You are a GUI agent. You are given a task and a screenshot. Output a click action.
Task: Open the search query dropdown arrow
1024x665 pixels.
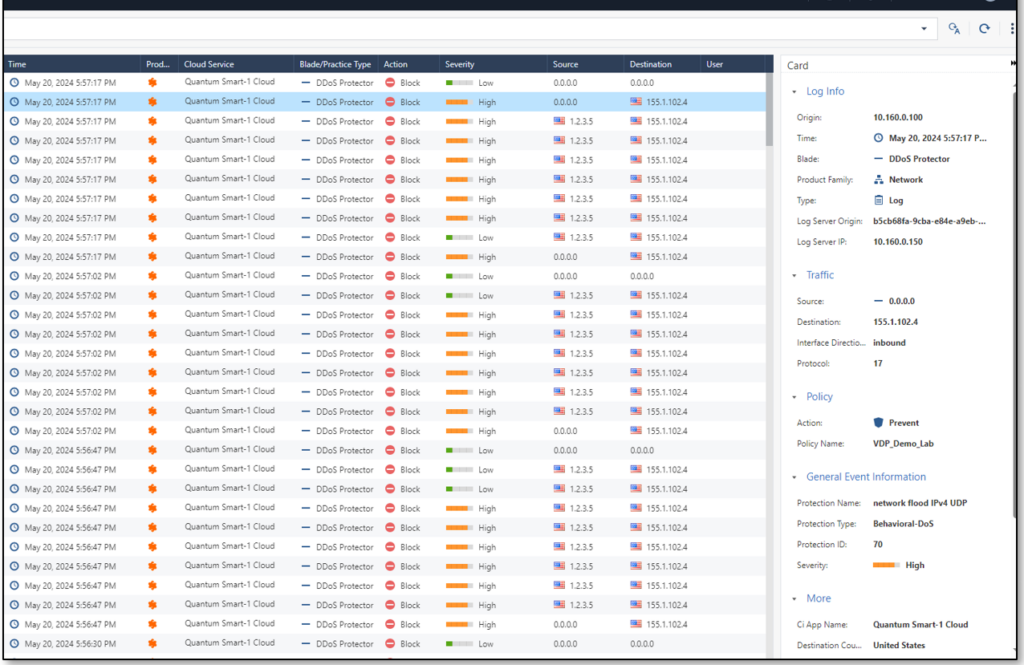pyautogui.click(x=925, y=28)
